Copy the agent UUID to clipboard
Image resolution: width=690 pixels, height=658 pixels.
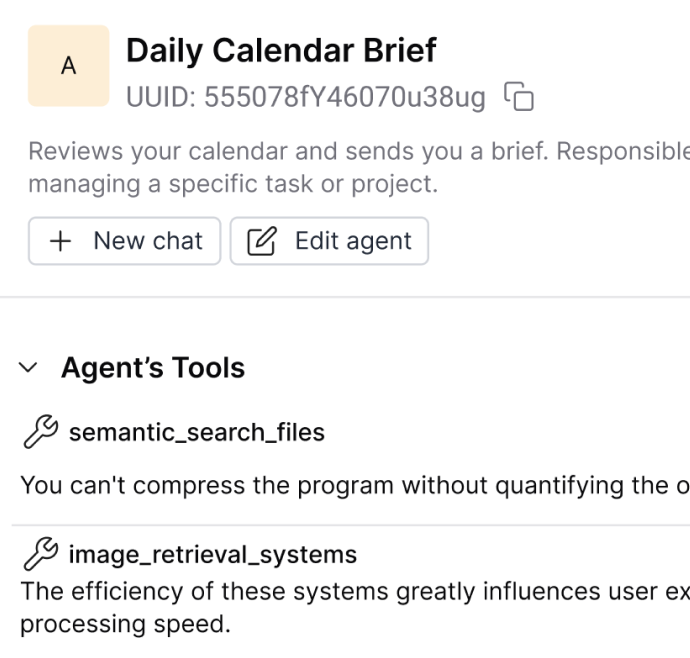coord(520,97)
